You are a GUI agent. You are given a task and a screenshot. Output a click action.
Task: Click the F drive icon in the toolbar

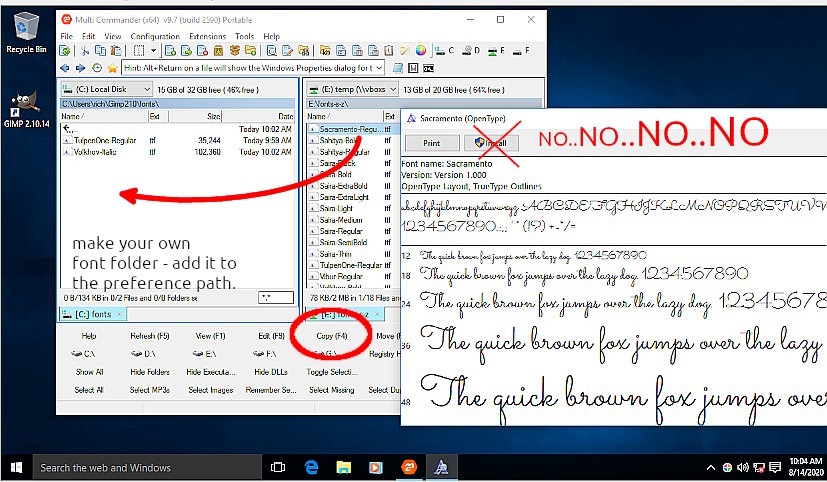click(521, 51)
